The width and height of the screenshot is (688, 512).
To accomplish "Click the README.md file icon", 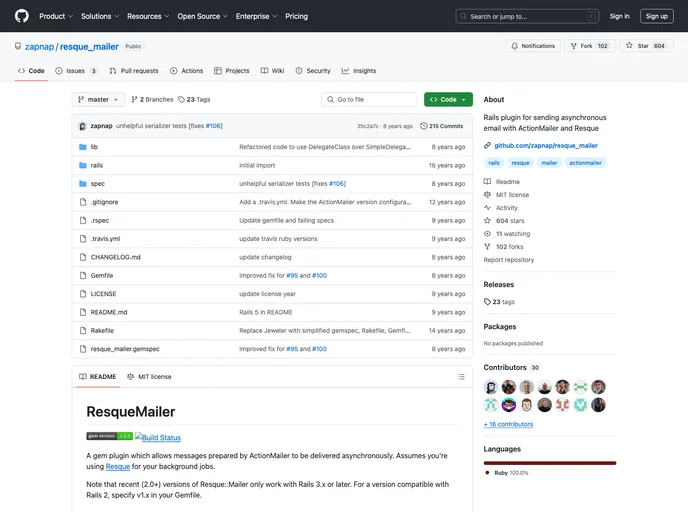I will [82, 312].
